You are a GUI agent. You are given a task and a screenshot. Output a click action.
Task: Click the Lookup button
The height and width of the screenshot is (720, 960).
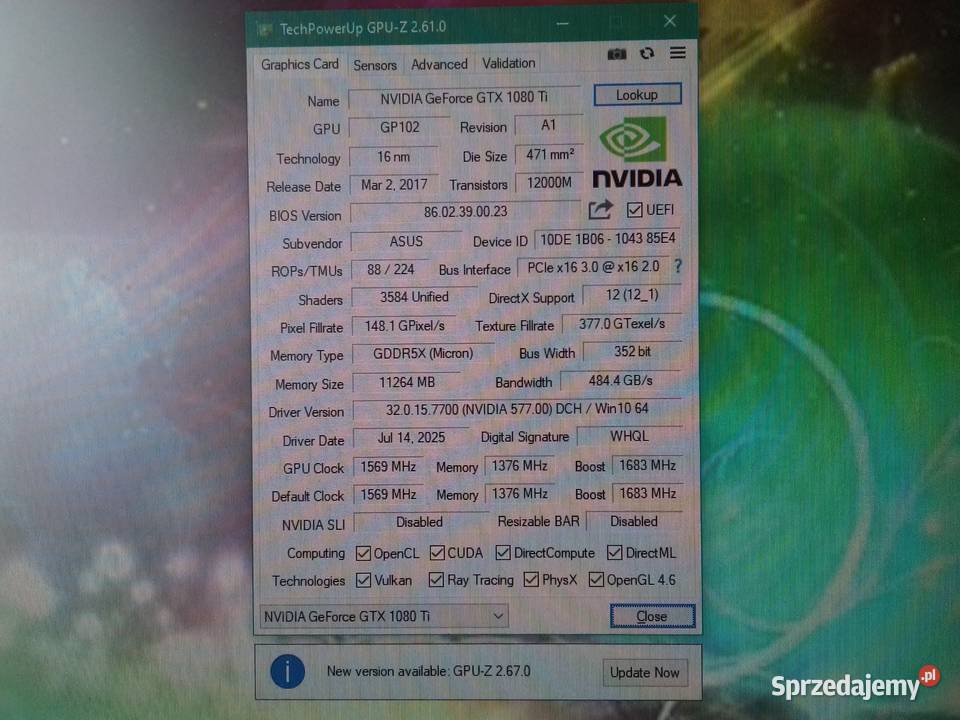pos(637,95)
